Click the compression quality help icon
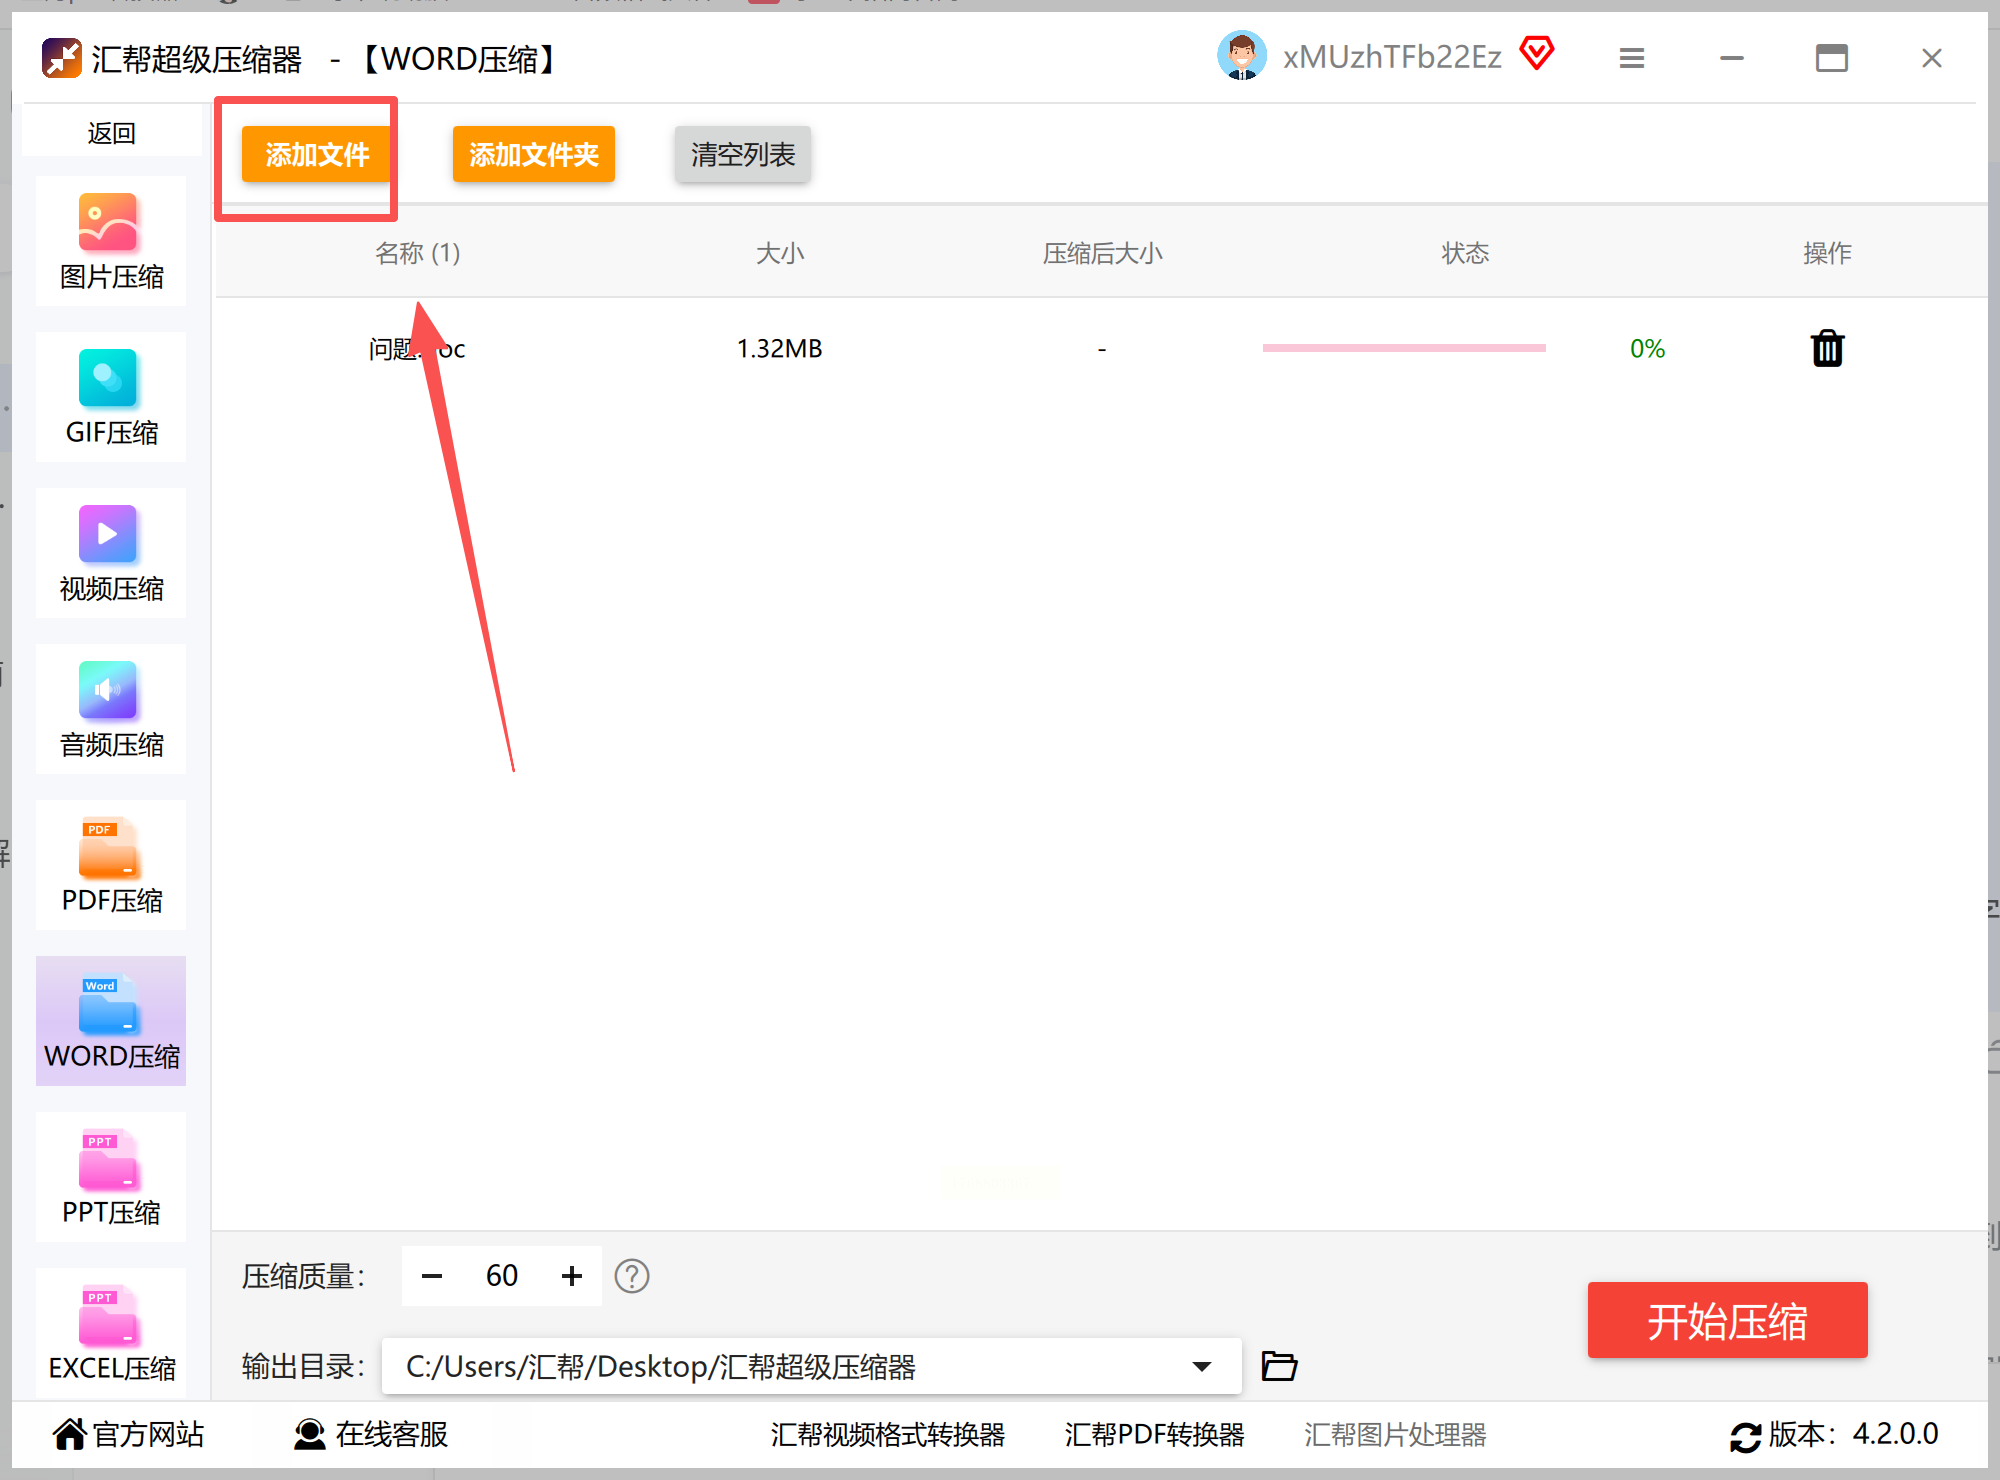Image resolution: width=2000 pixels, height=1480 pixels. [x=631, y=1276]
